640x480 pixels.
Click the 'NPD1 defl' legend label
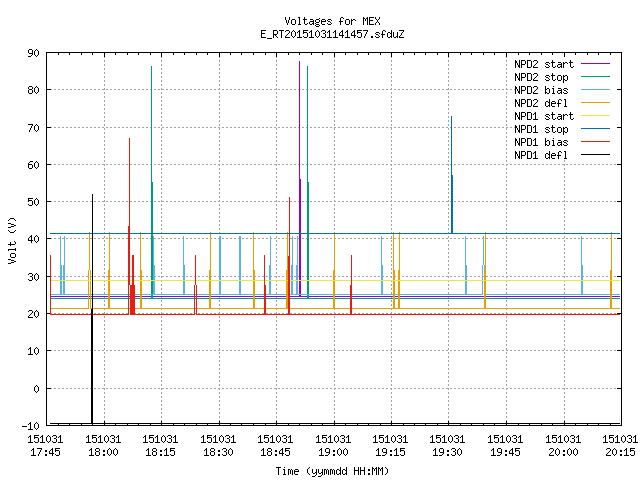coord(541,156)
